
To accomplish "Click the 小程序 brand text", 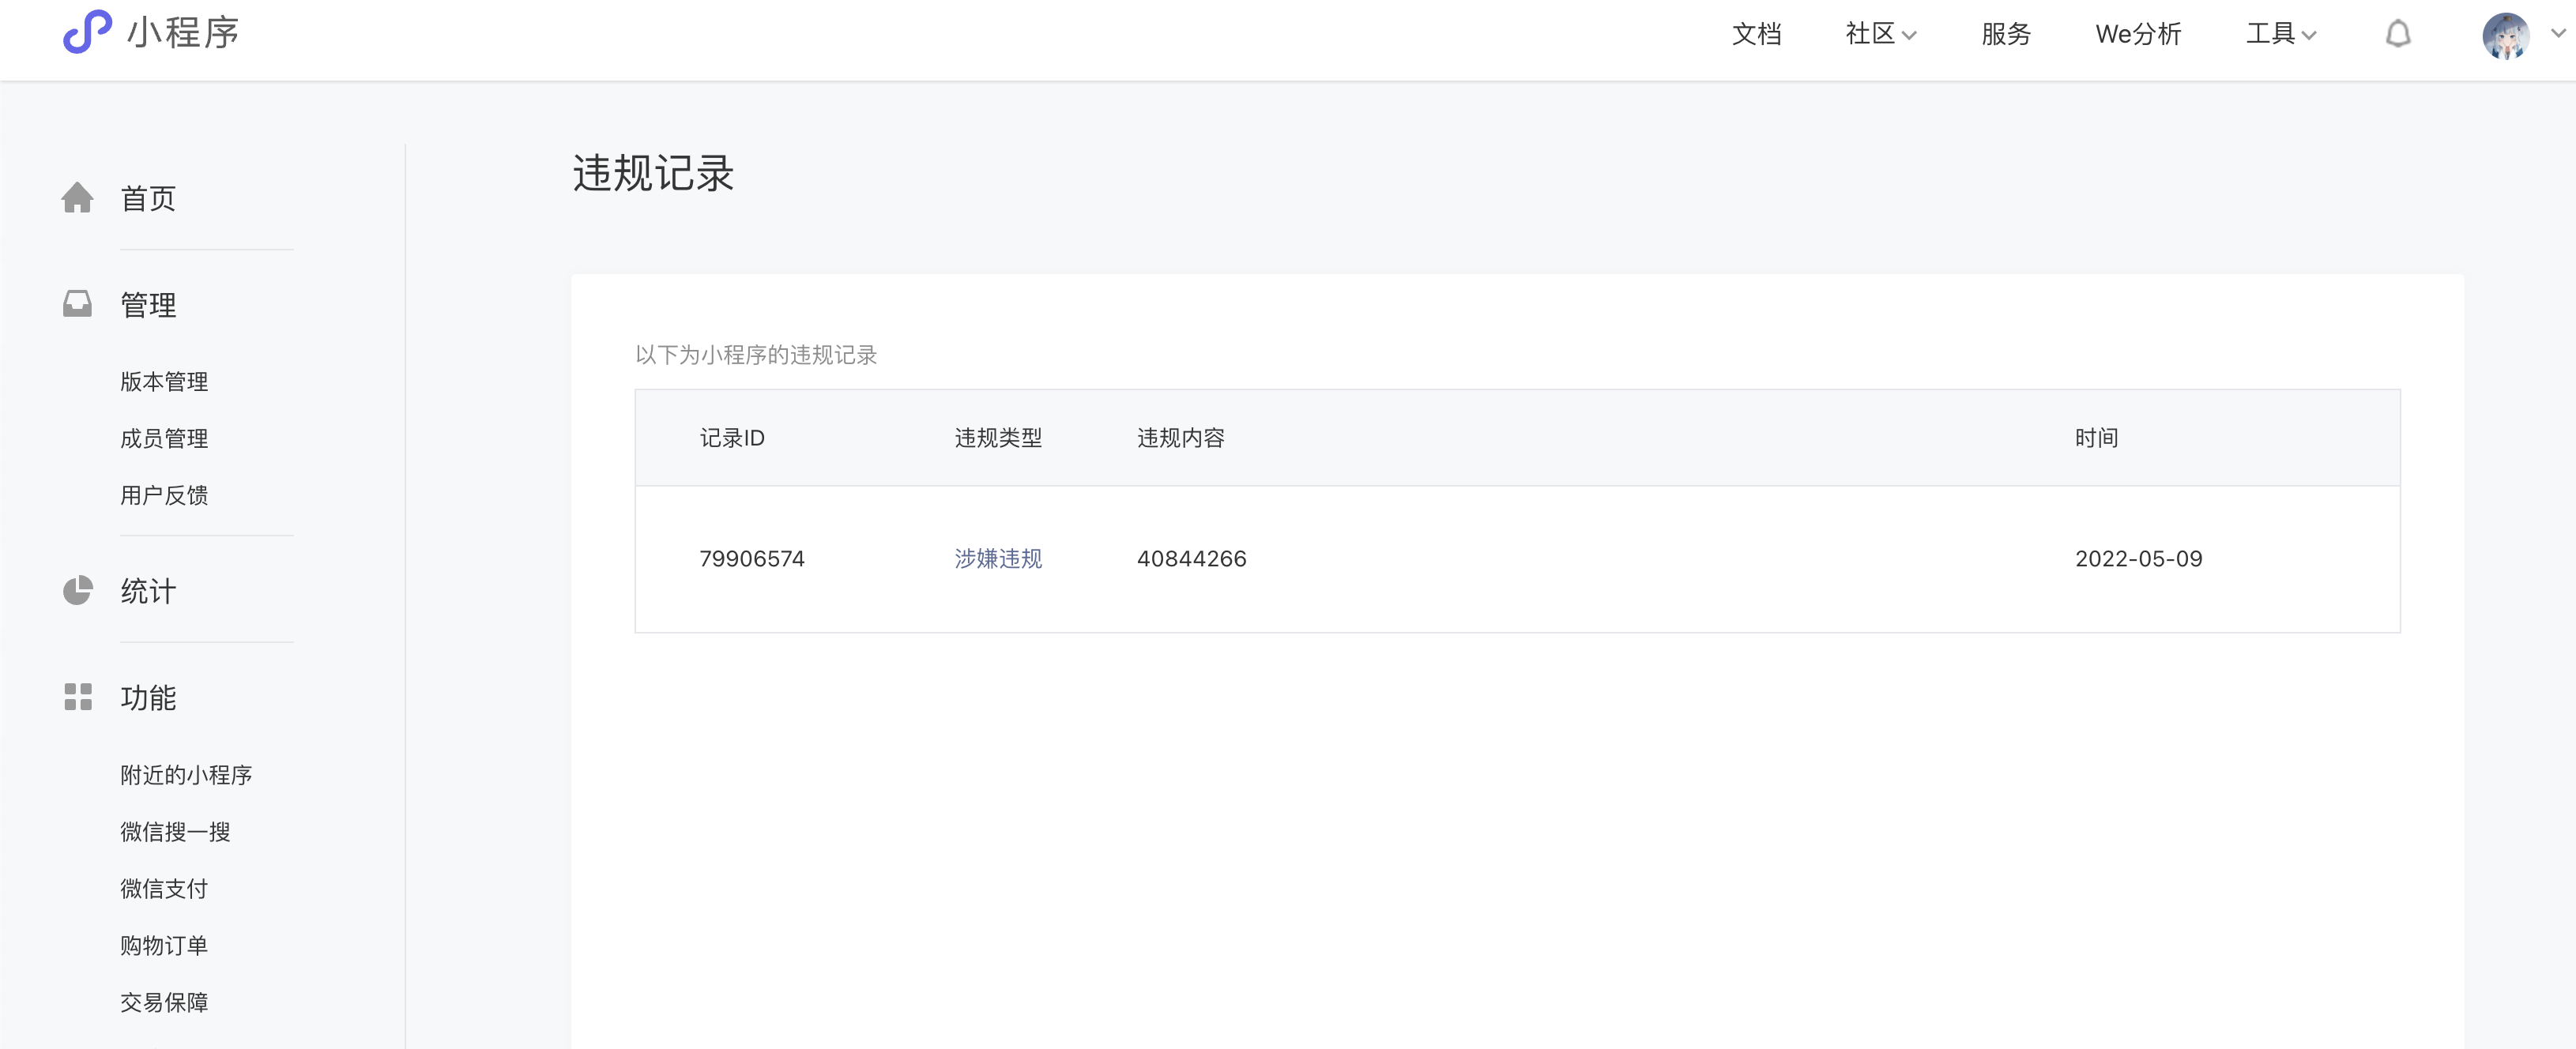I will 183,32.
